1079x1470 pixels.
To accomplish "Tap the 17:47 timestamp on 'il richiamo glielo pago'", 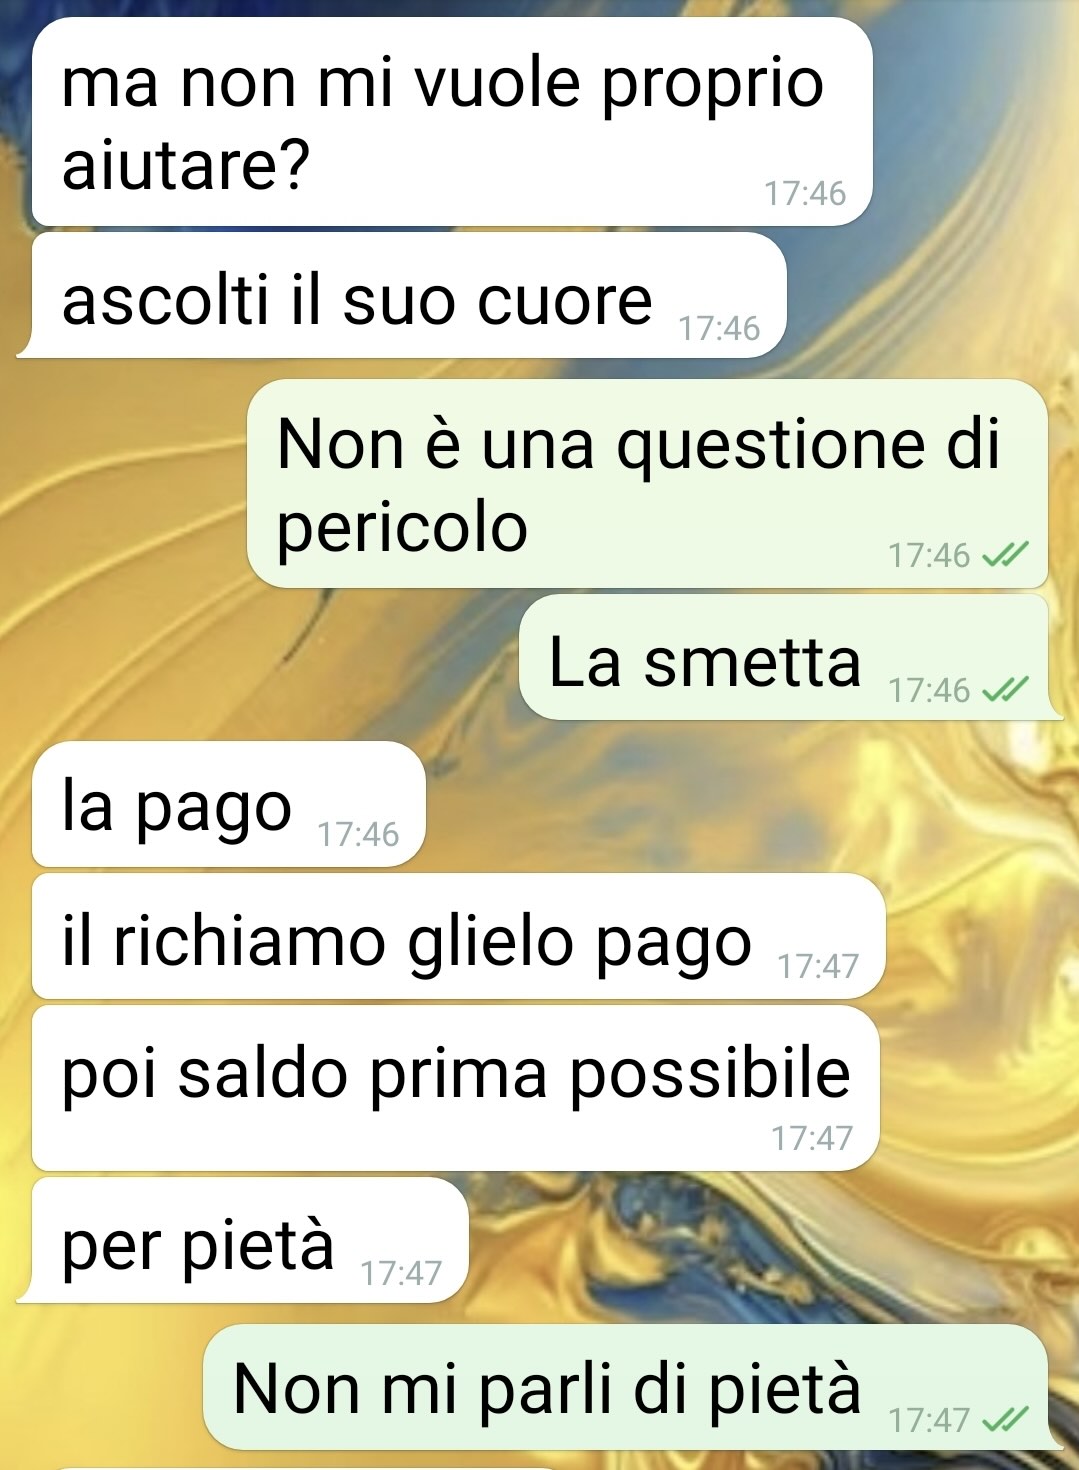I will coord(818,966).
